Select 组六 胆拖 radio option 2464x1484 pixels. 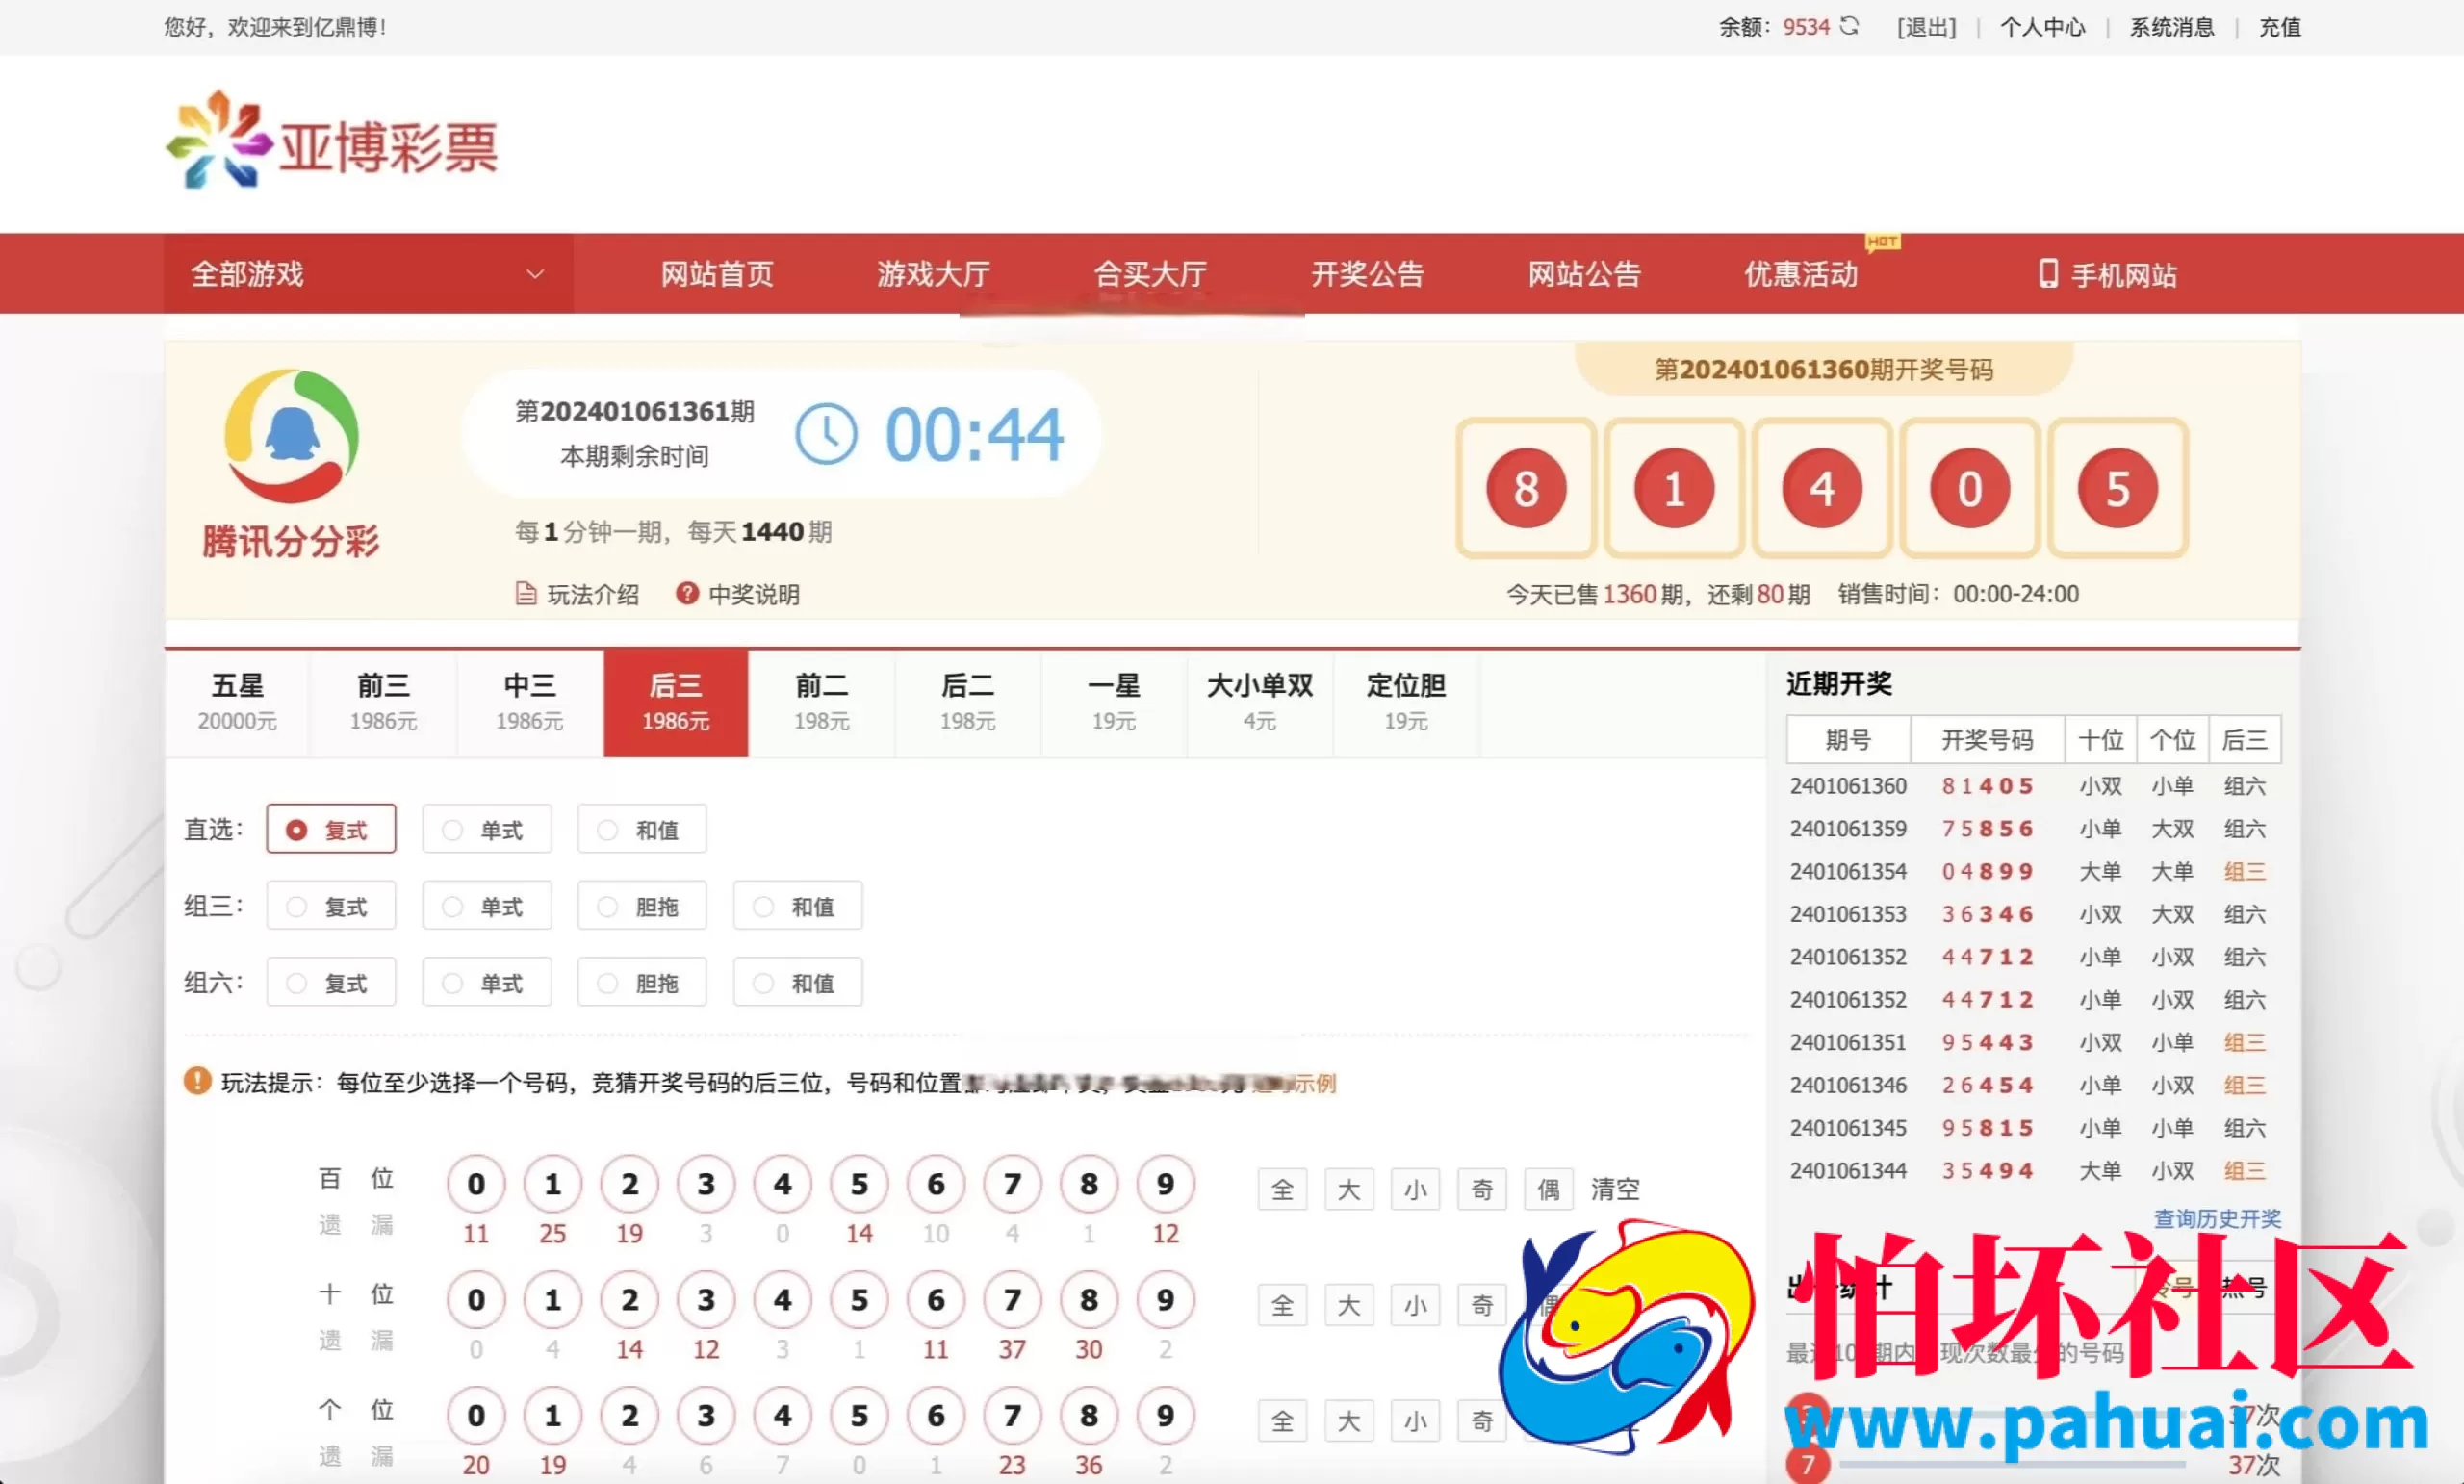642,983
